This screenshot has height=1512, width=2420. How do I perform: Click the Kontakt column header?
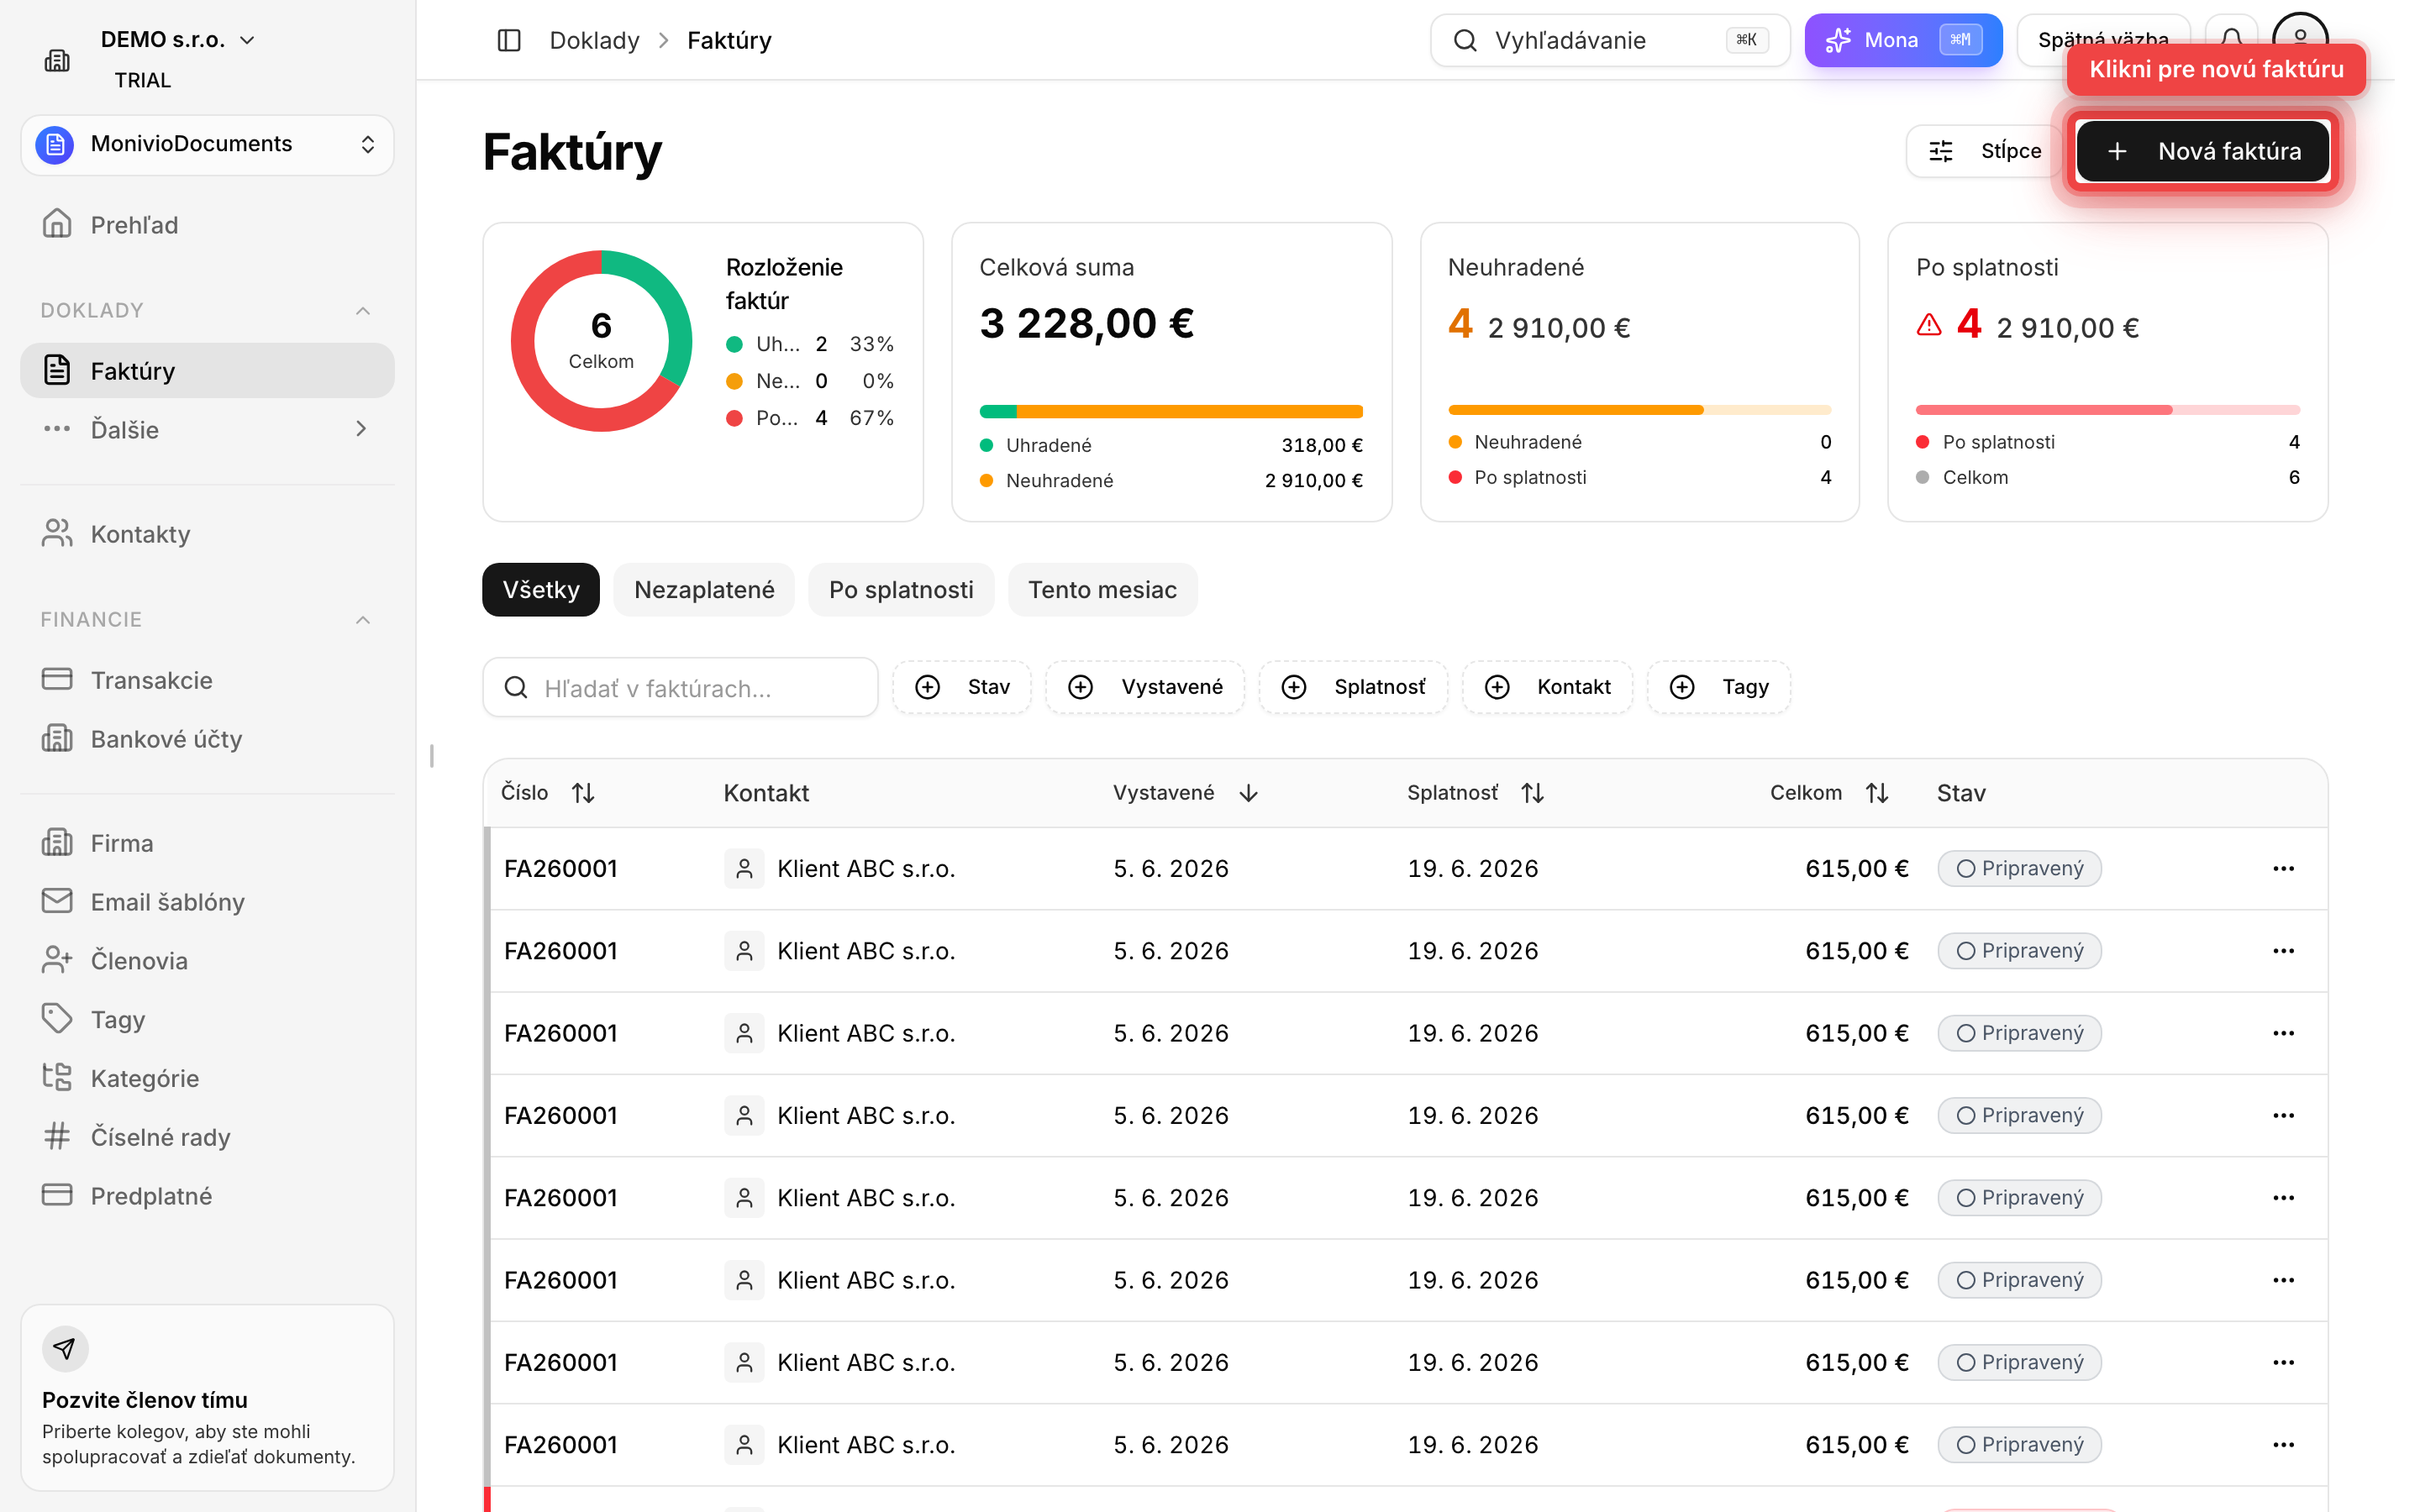click(766, 793)
